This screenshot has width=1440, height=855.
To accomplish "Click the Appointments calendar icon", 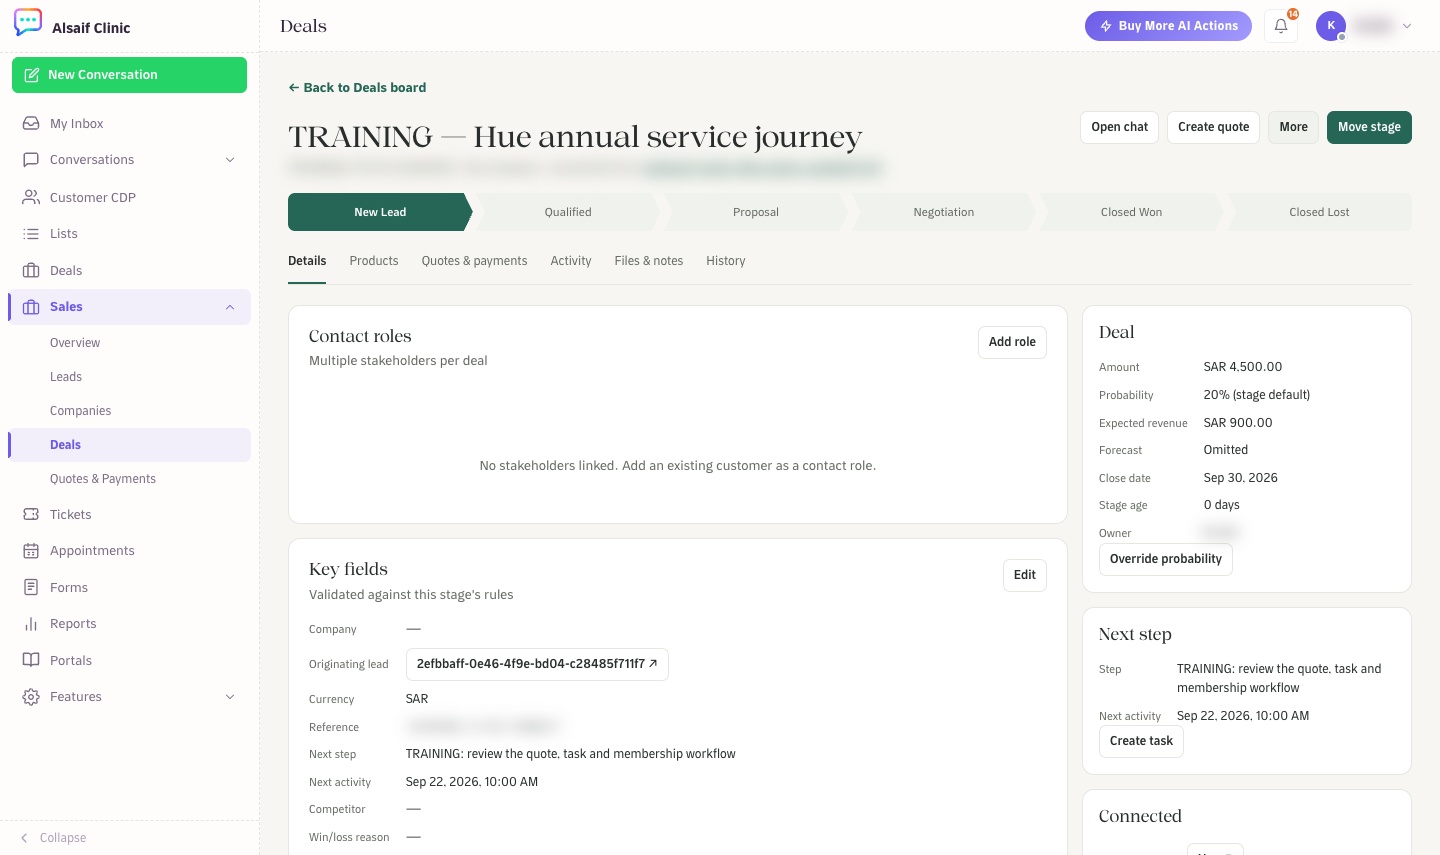I will [x=31, y=551].
